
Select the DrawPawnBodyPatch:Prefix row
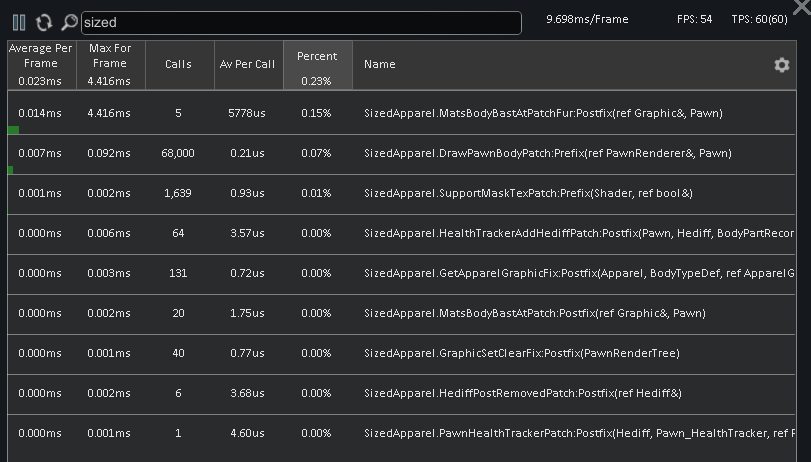[401, 153]
